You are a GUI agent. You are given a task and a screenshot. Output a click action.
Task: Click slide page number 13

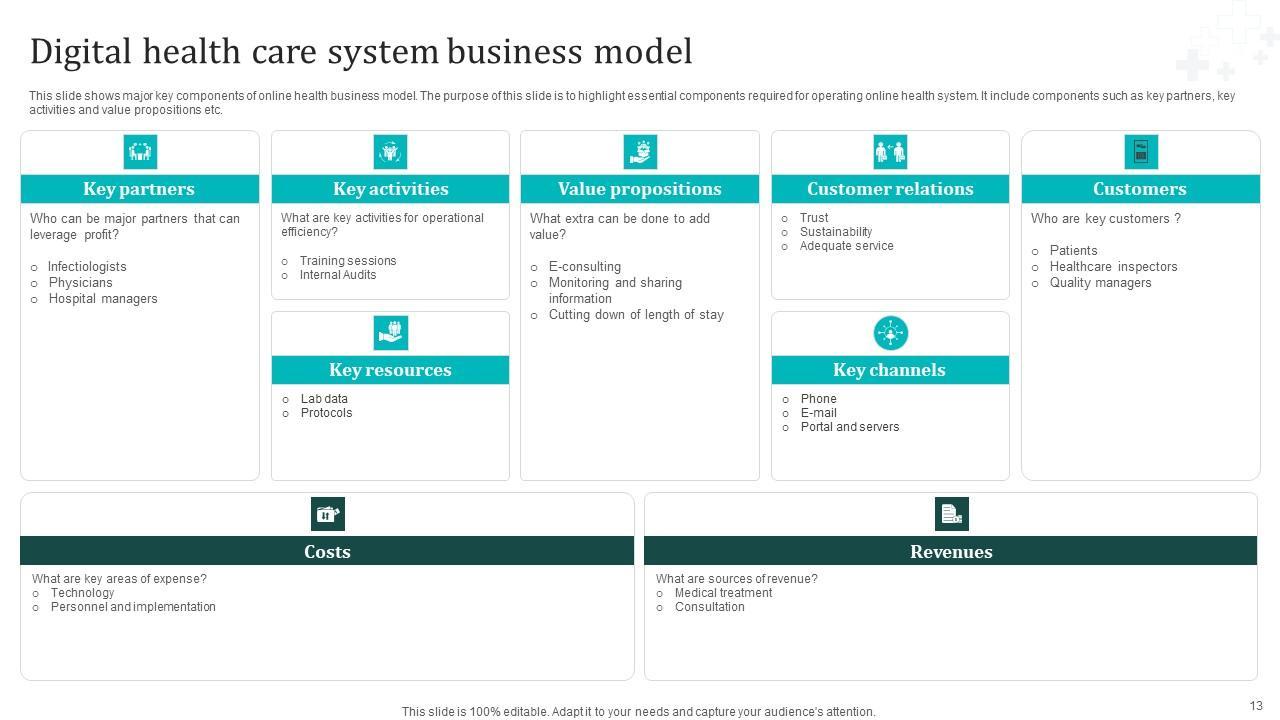[1256, 706]
